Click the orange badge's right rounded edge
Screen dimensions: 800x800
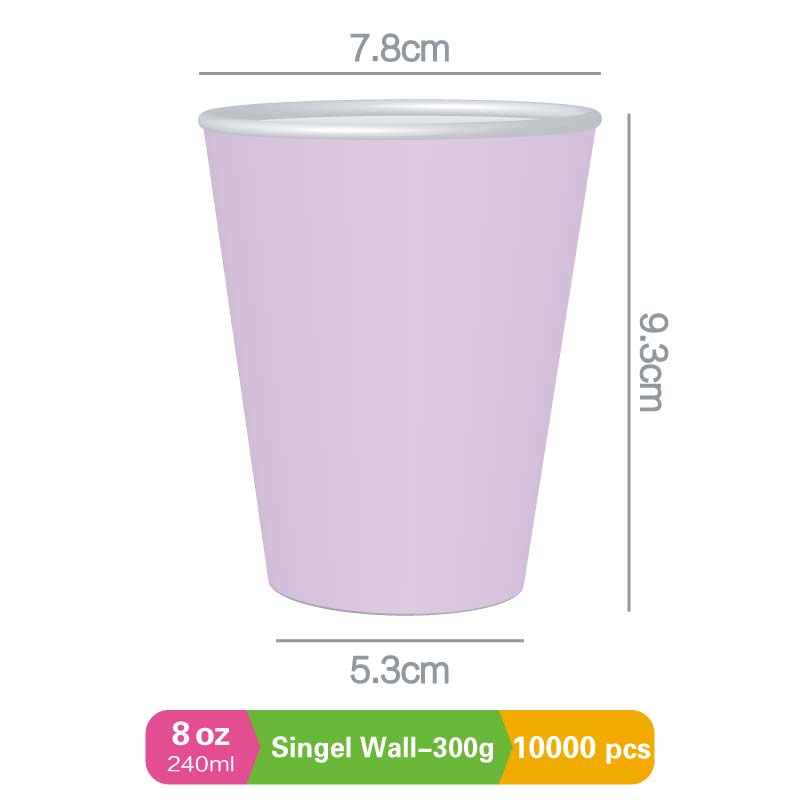coord(650,748)
